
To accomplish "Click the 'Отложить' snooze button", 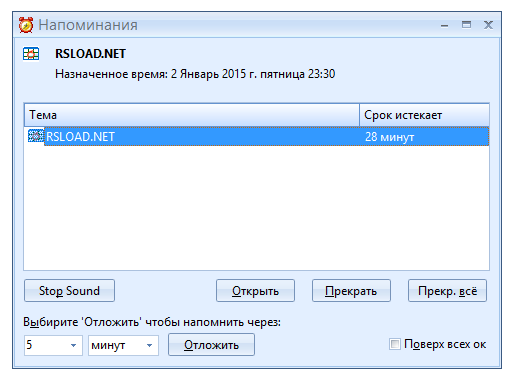I will click(211, 345).
